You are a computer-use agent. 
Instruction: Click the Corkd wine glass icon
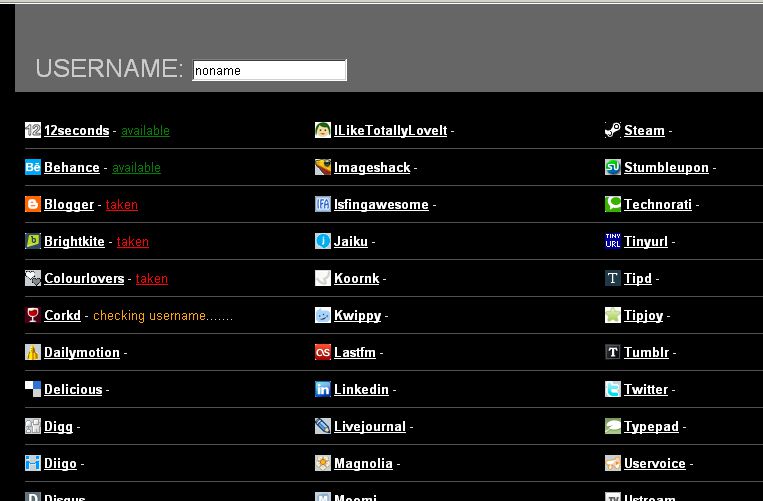coord(33,315)
